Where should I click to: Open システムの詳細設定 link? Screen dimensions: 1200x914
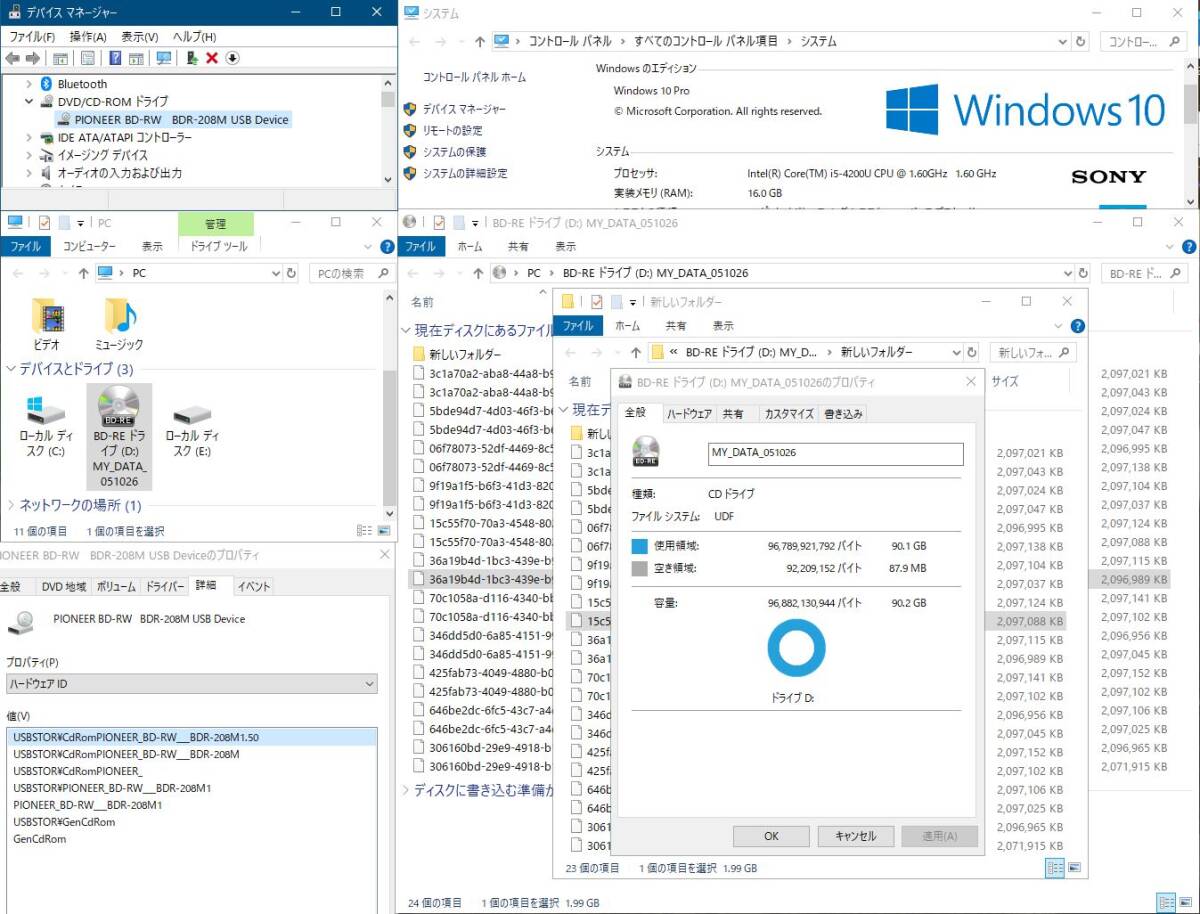[x=465, y=173]
